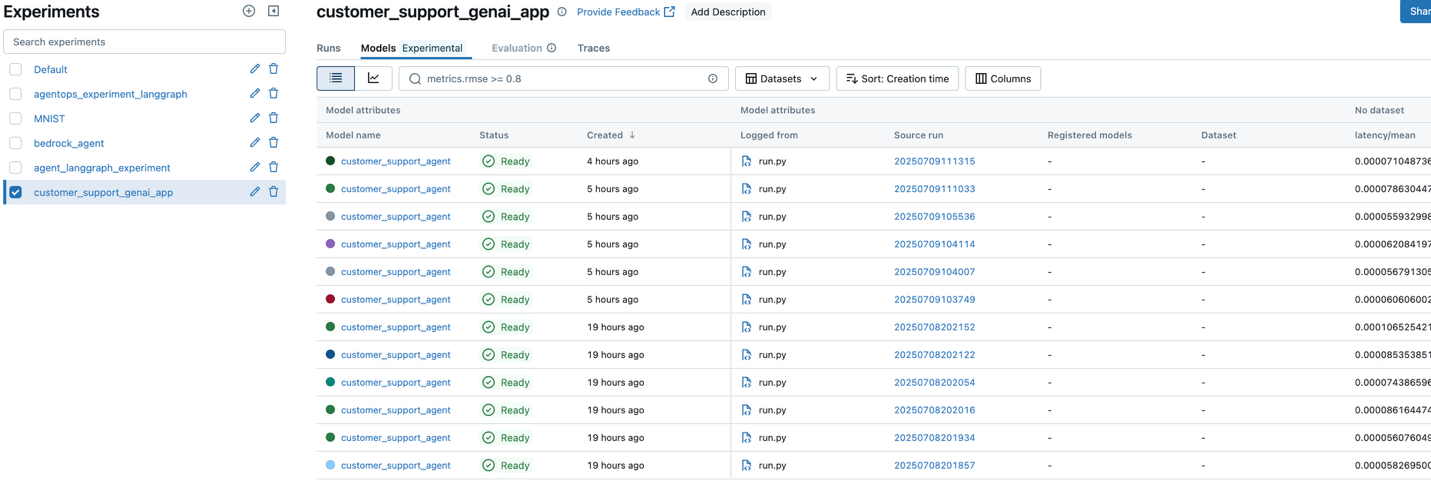This screenshot has height=491, width=1431.
Task: Open the Traces tab
Action: (x=593, y=48)
